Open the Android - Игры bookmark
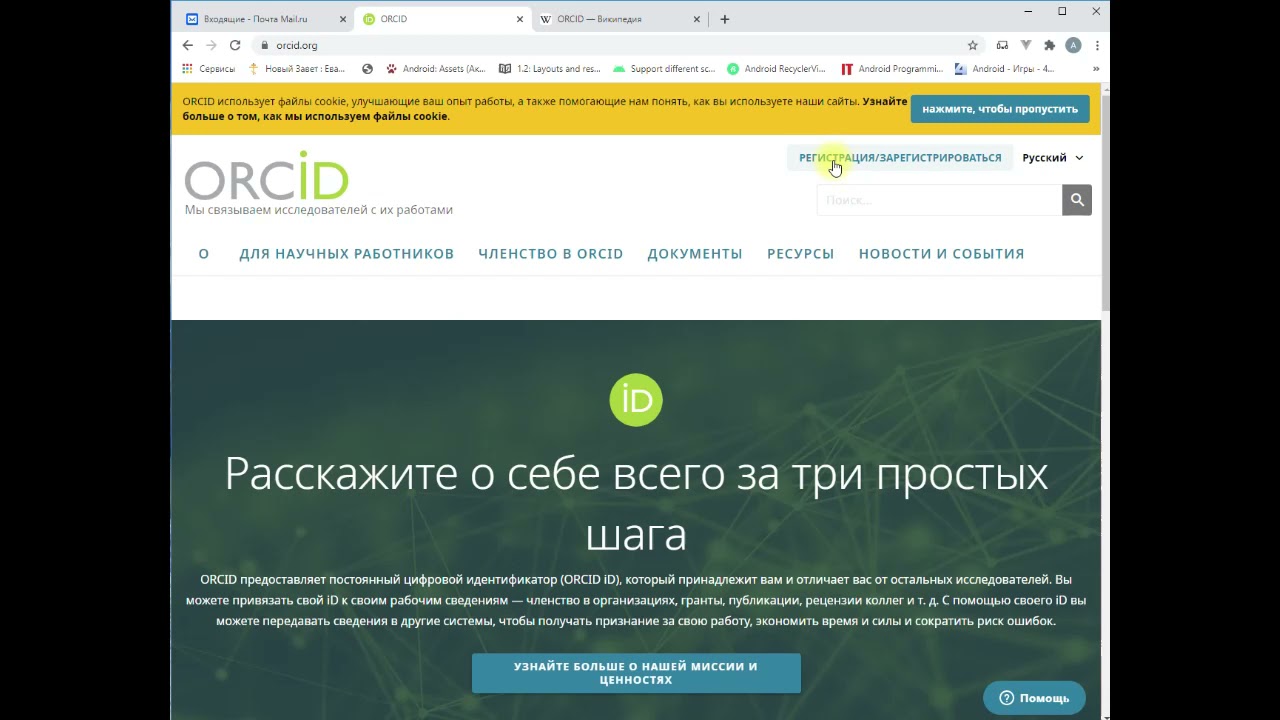 coord(1005,69)
